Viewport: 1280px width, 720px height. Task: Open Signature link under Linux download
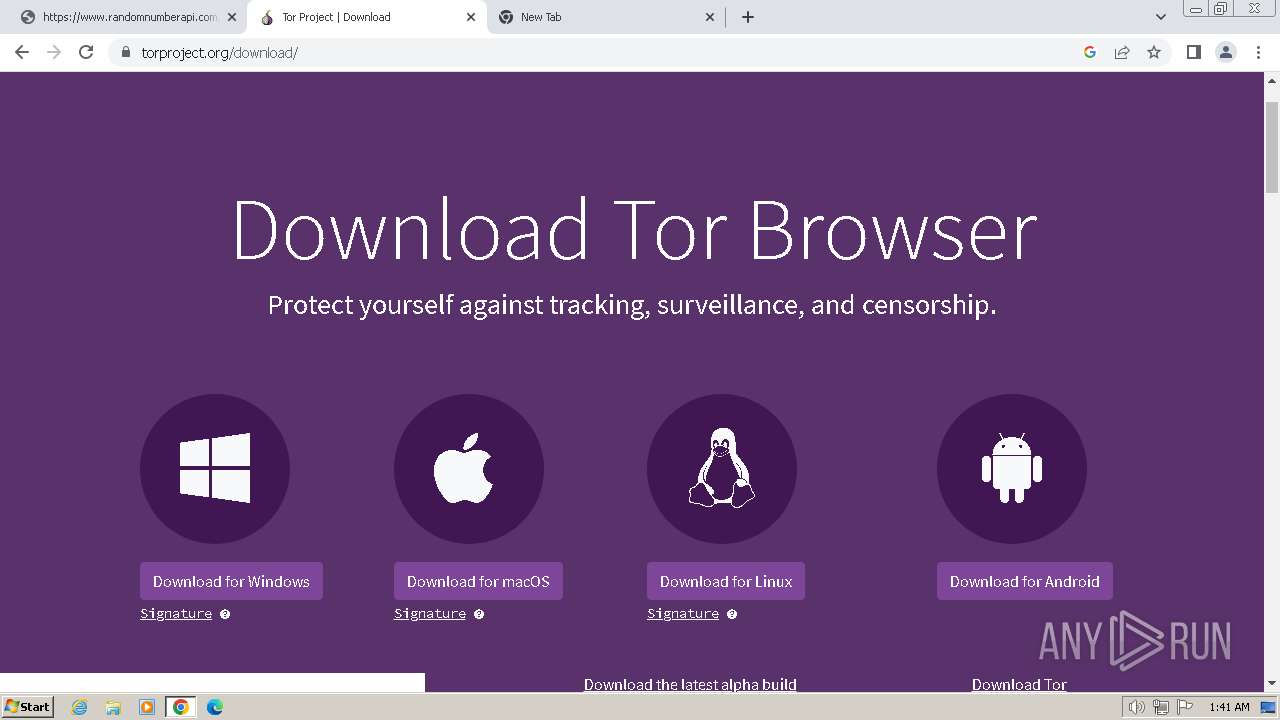coord(683,614)
